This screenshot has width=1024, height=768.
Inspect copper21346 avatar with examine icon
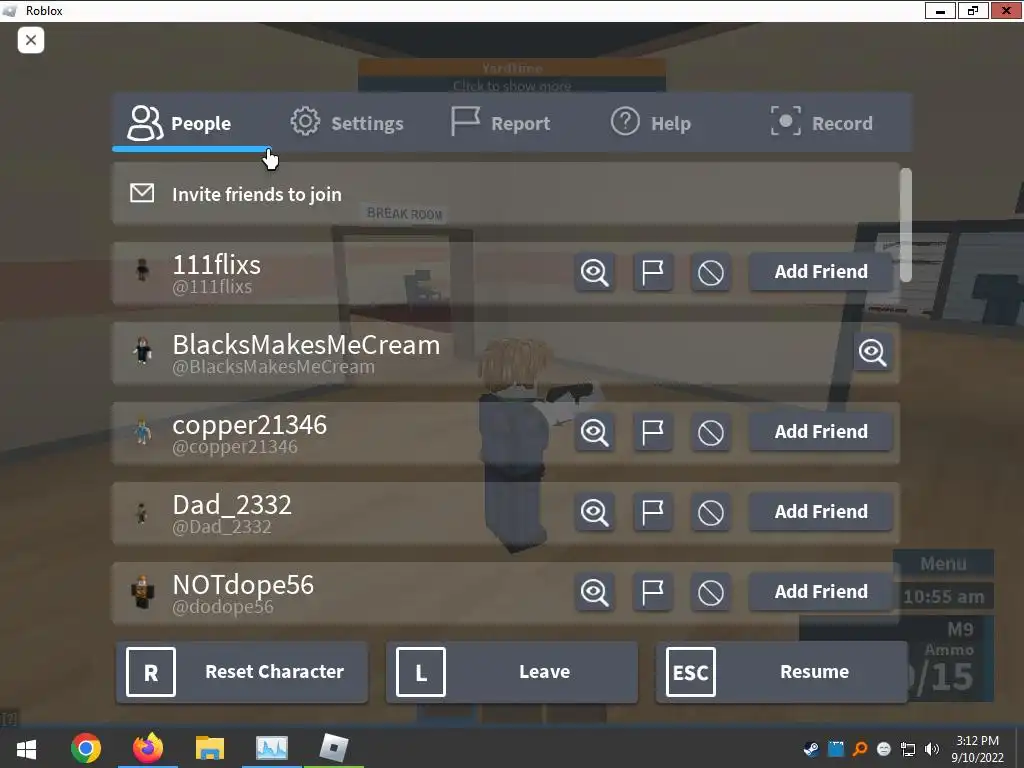coord(594,432)
